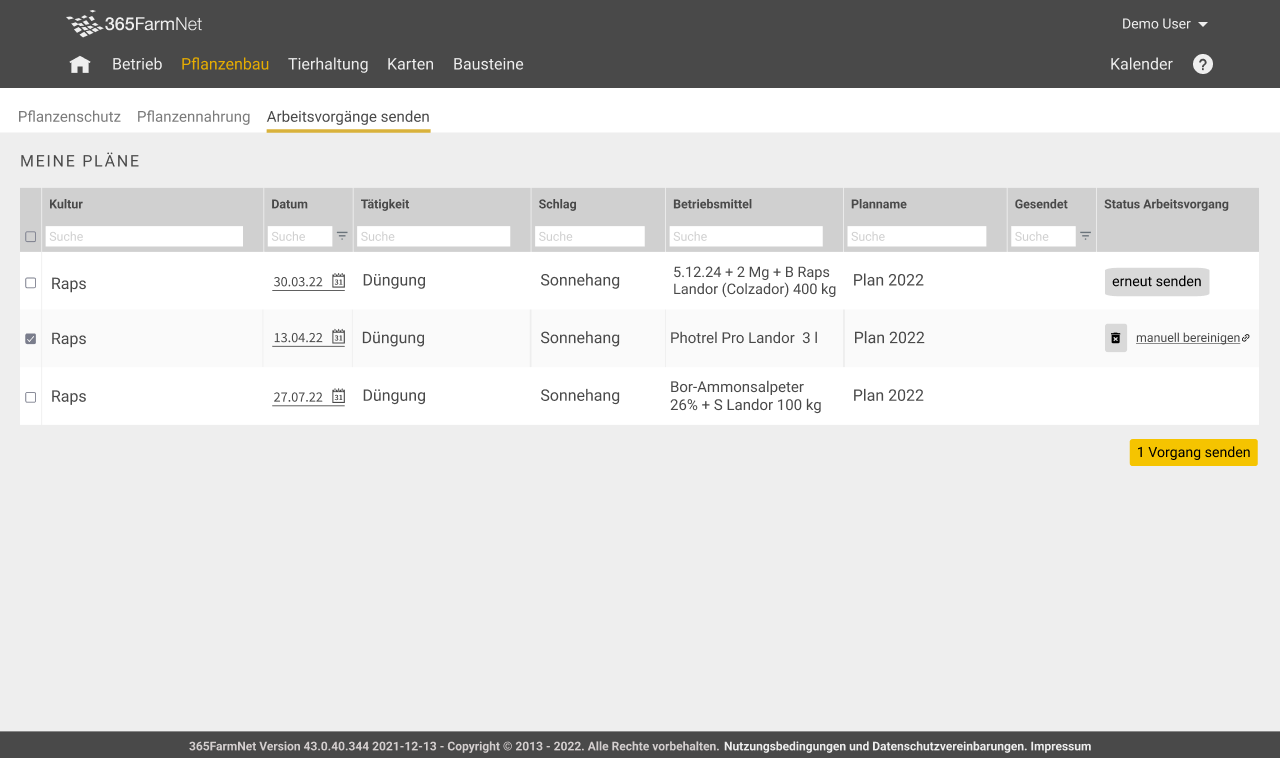Screen dimensions: 1280x758
Task: Open calendar picker for date 27.07.22
Action: pos(338,396)
